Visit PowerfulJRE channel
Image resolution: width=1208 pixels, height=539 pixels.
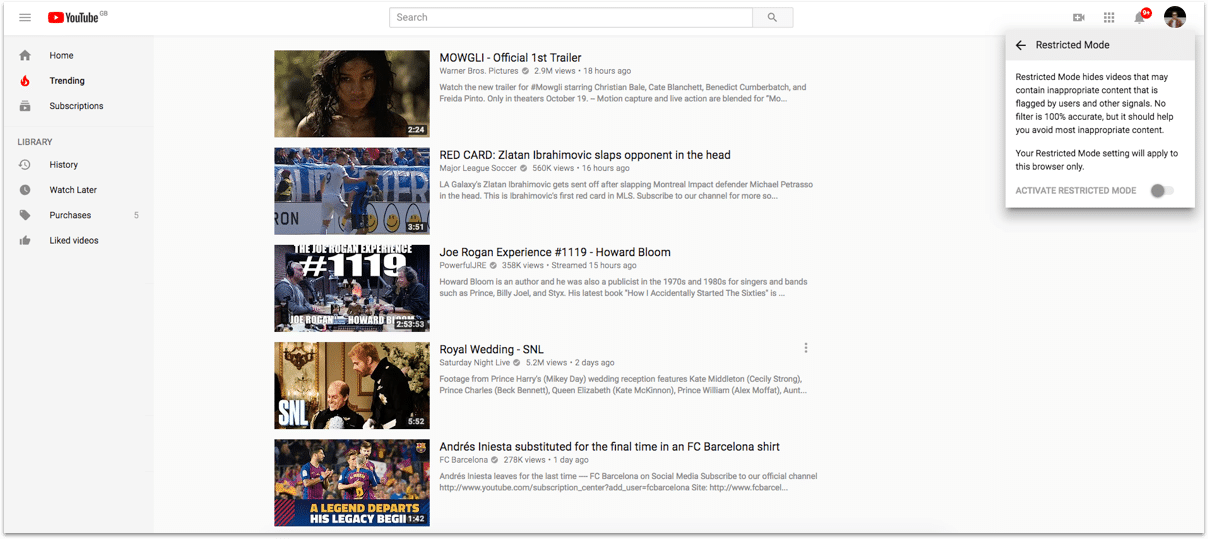point(463,265)
